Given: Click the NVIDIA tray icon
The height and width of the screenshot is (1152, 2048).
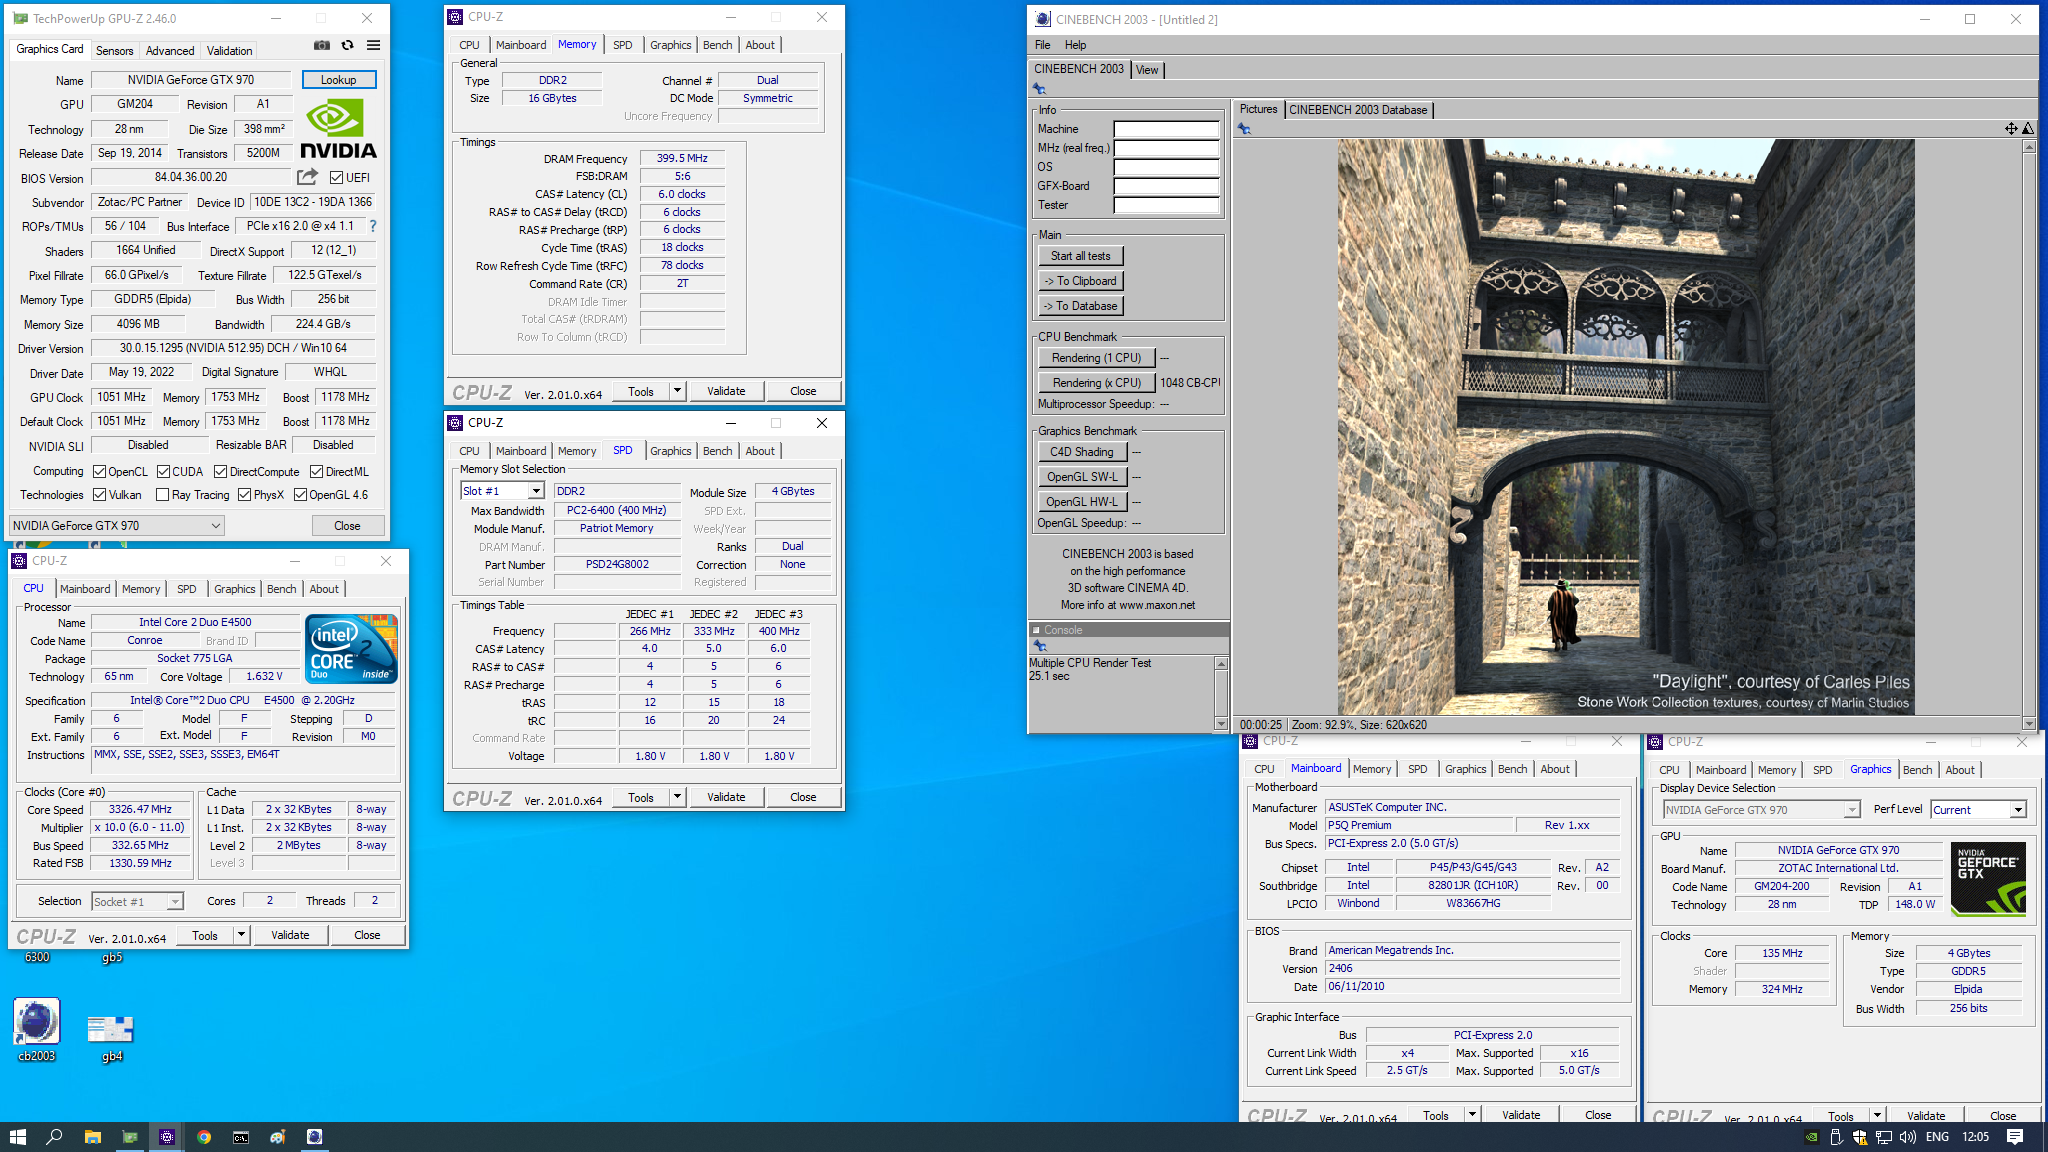Looking at the screenshot, I should [x=1811, y=1137].
